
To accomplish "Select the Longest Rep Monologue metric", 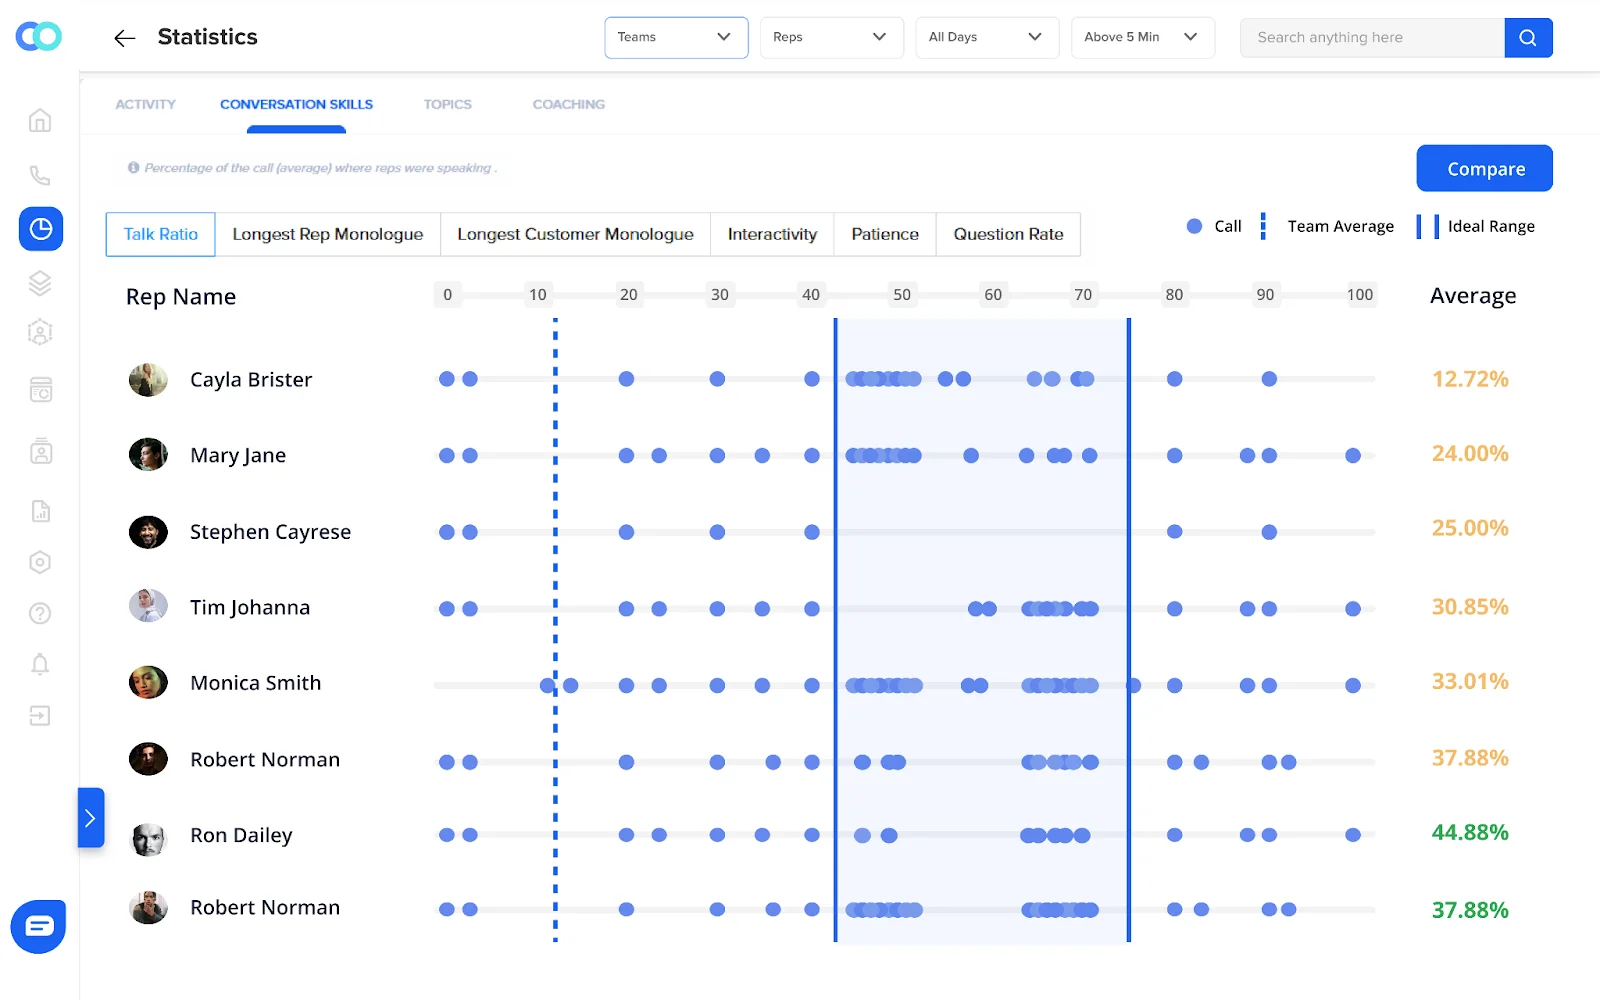I will (x=327, y=234).
